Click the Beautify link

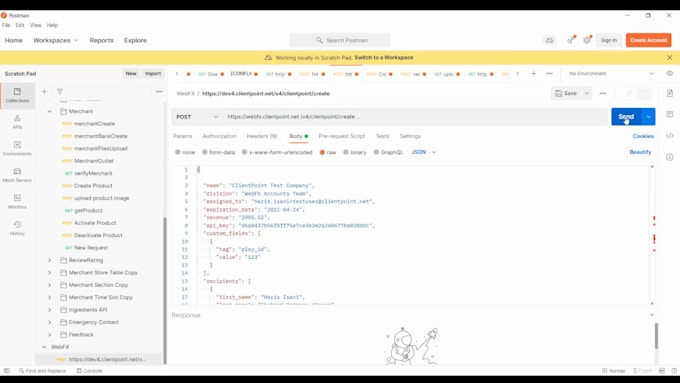click(641, 152)
